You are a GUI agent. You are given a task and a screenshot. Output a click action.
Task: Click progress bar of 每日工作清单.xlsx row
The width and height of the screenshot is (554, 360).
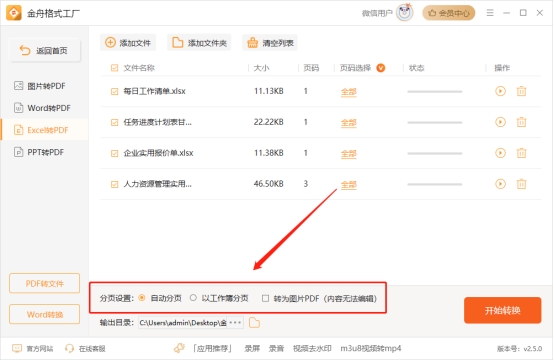[435, 92]
